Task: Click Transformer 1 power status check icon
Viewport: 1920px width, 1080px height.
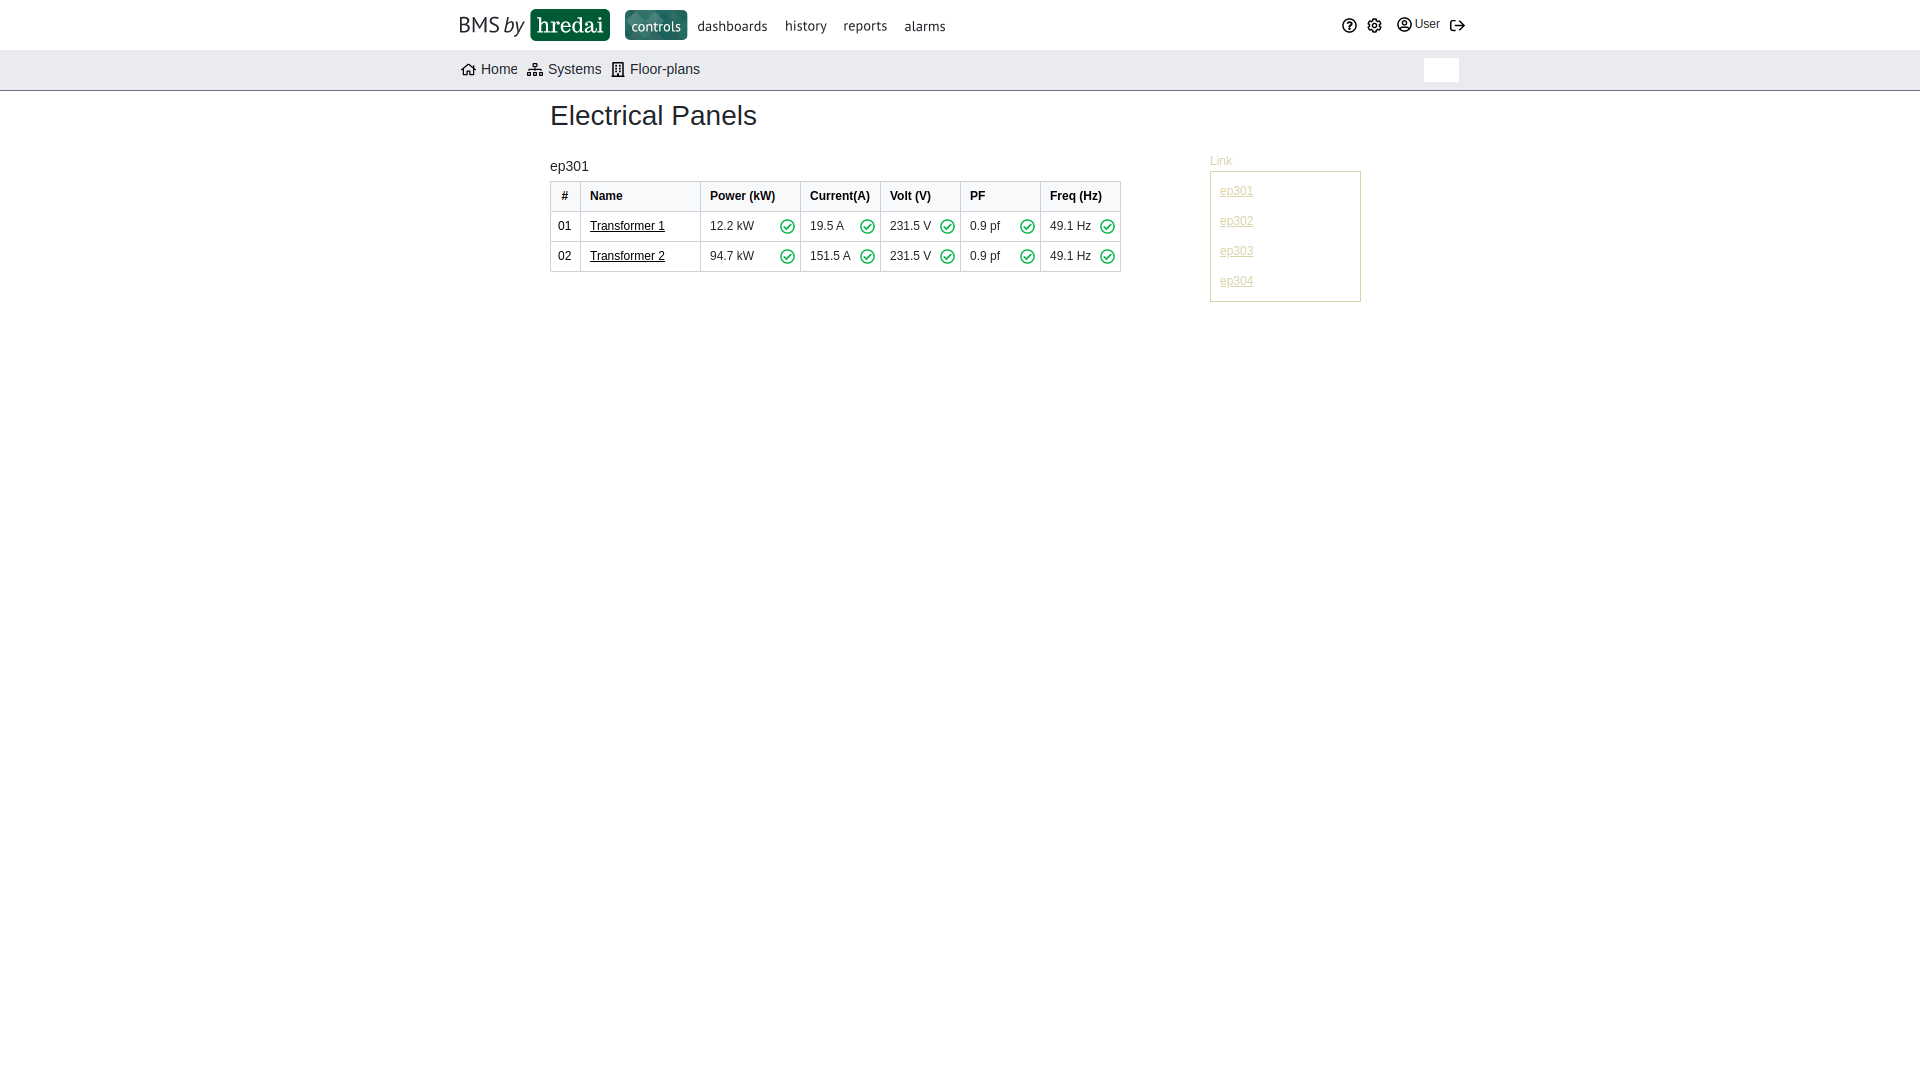Action: coord(787,227)
